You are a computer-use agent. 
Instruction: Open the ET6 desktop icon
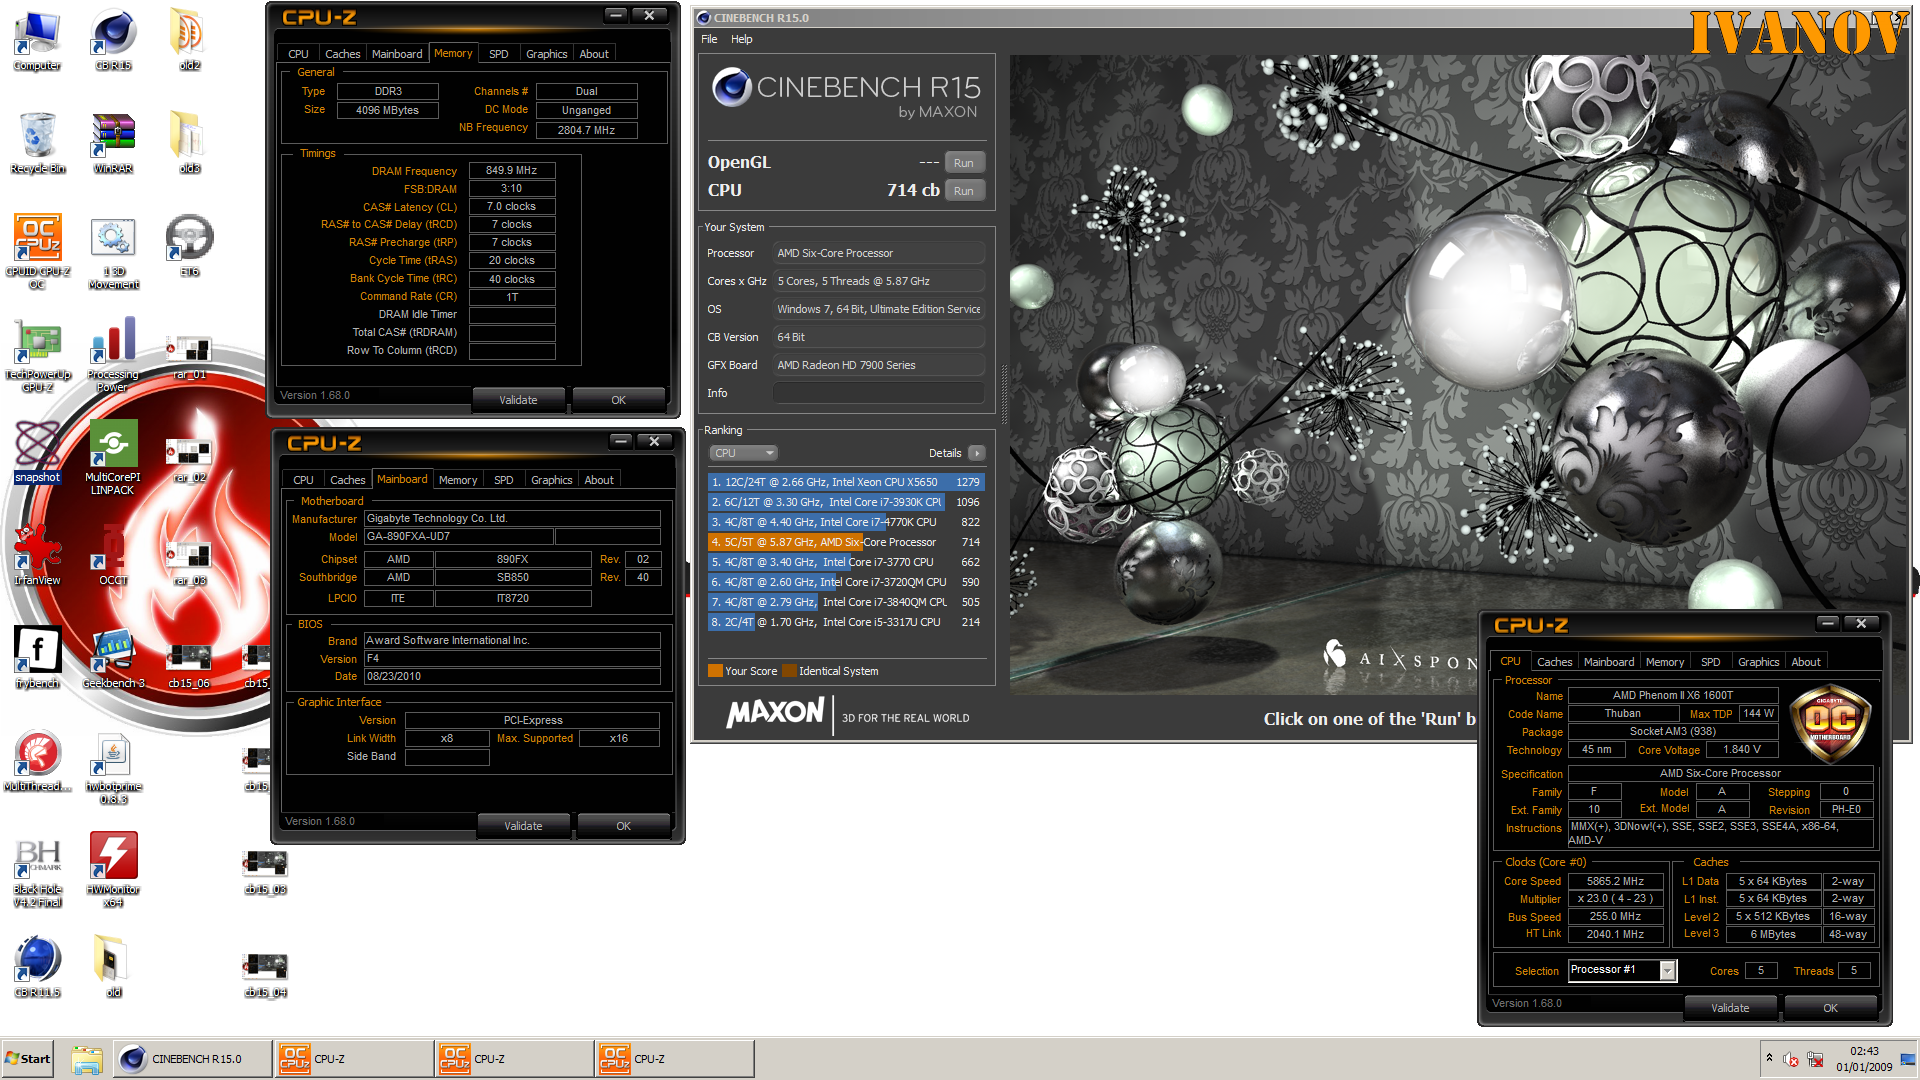(189, 245)
